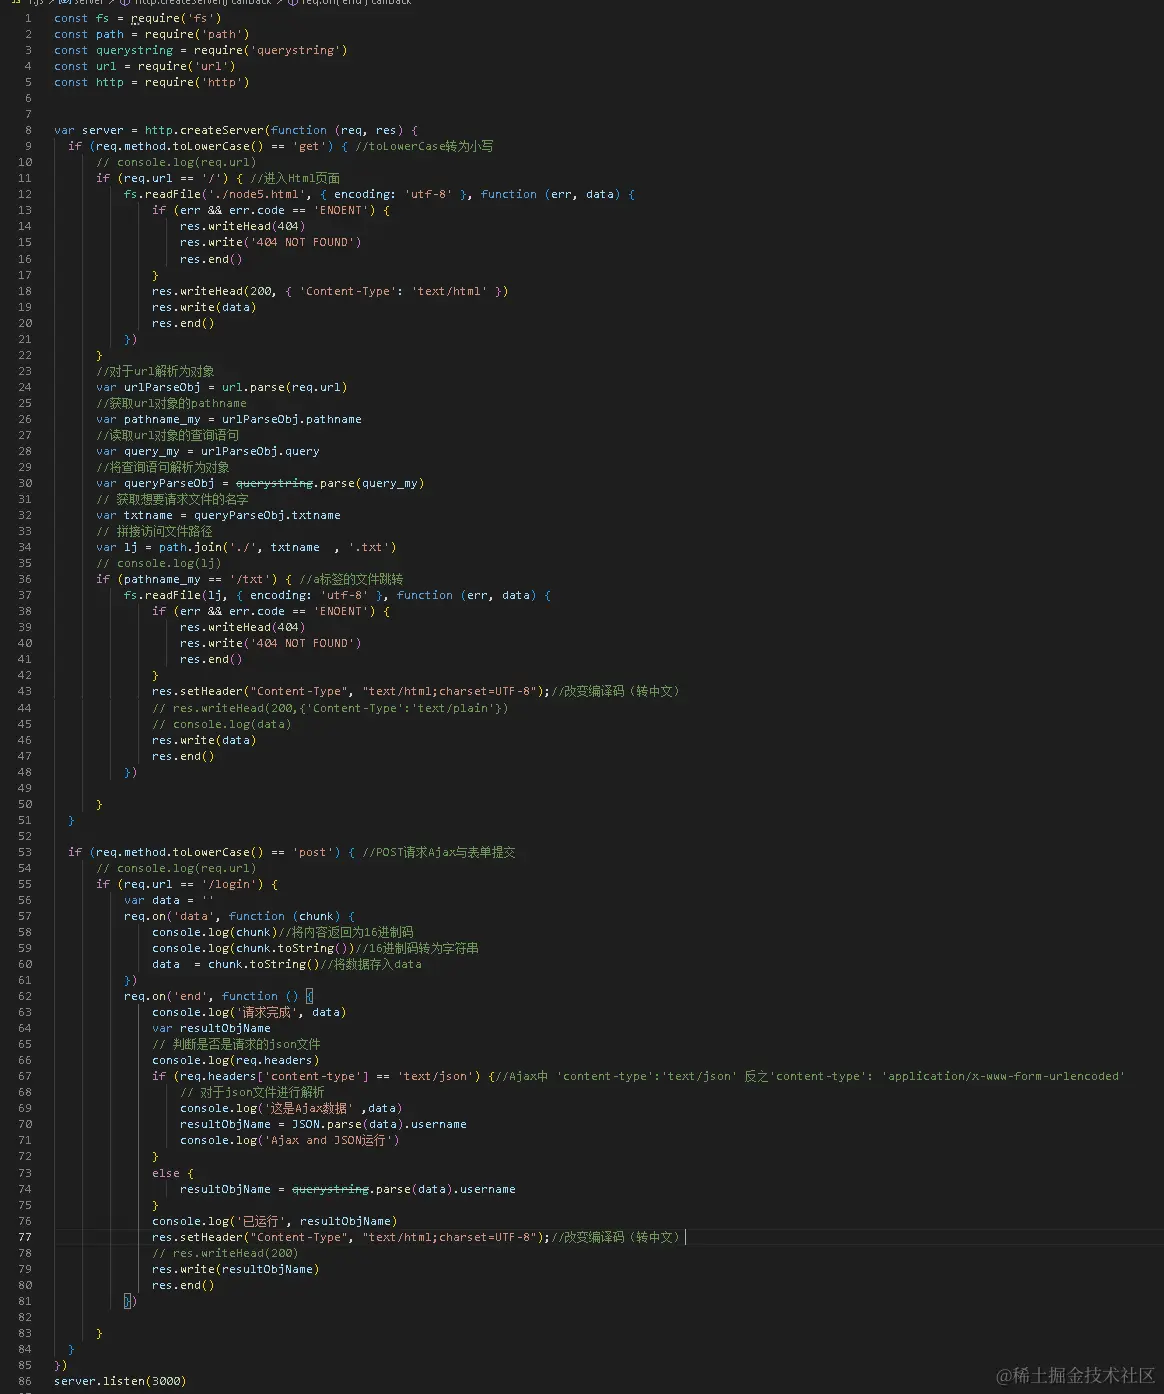Click the line "const http = require('http')"
This screenshot has height=1394, width=1164.
pos(152,82)
